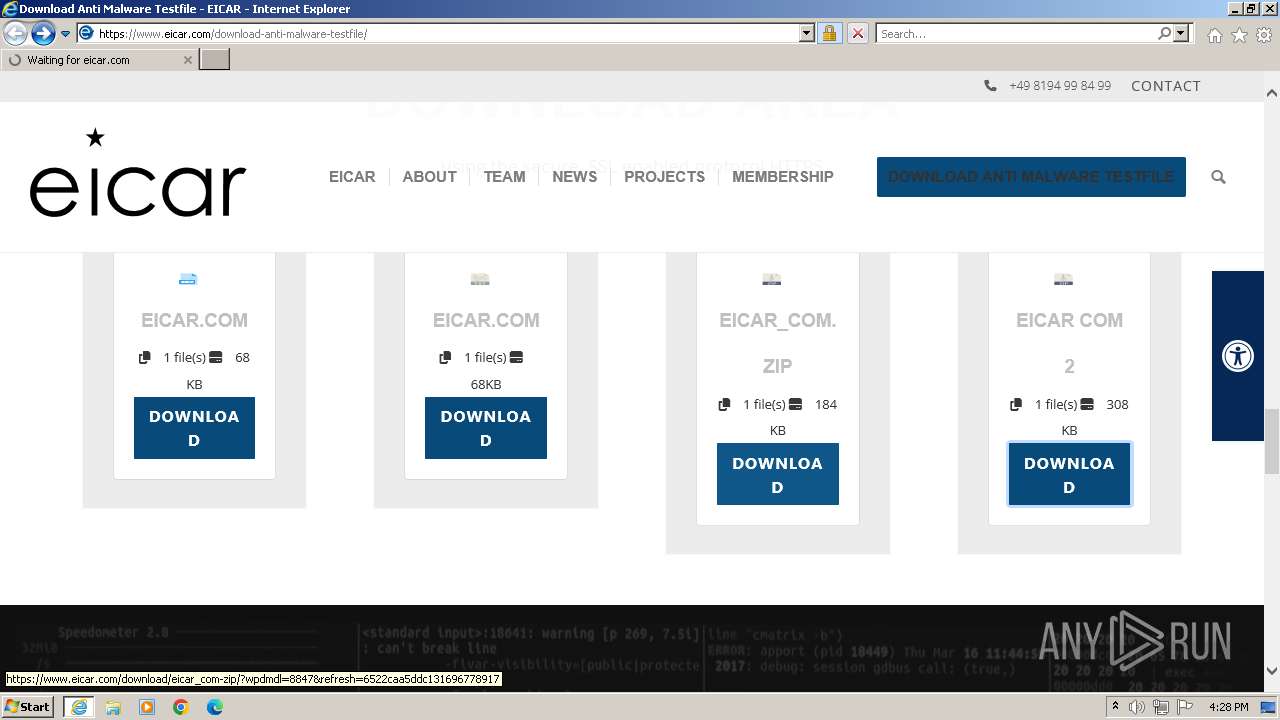The height and width of the screenshot is (720, 1280).
Task: Open the search provider dropdown arrow
Action: pos(1181,33)
